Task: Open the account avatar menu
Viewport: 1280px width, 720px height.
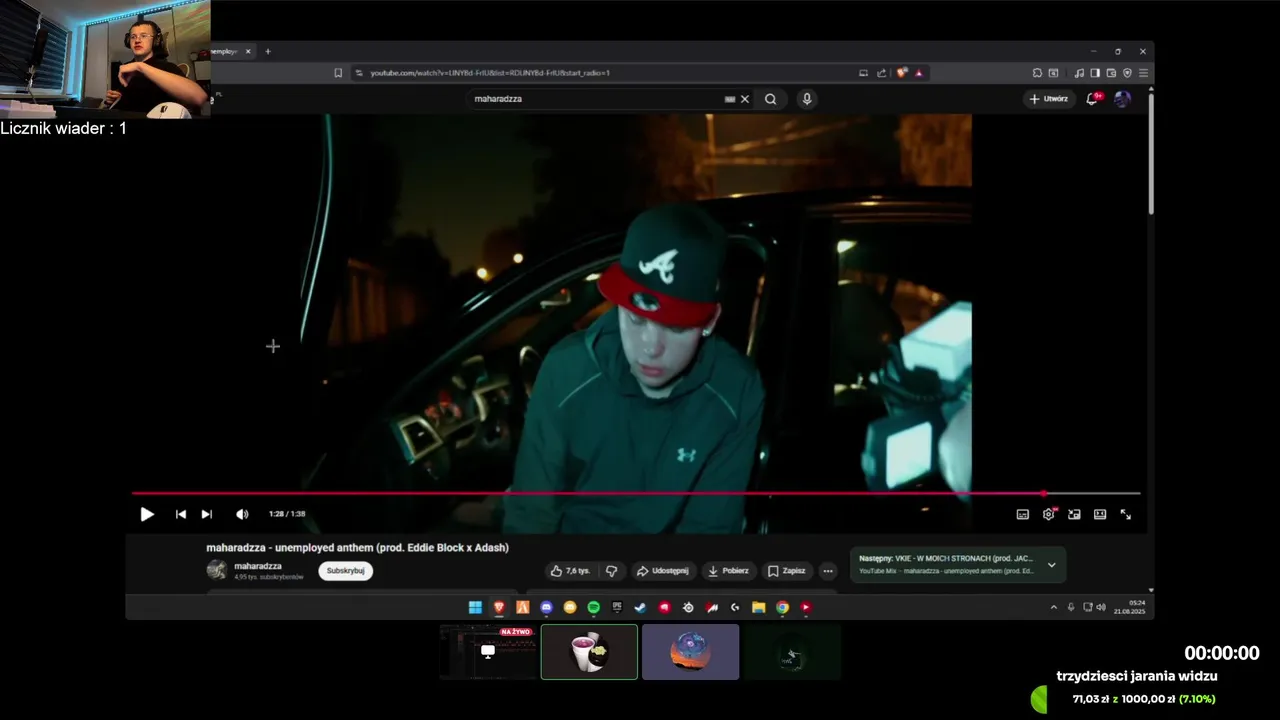Action: click(1123, 99)
